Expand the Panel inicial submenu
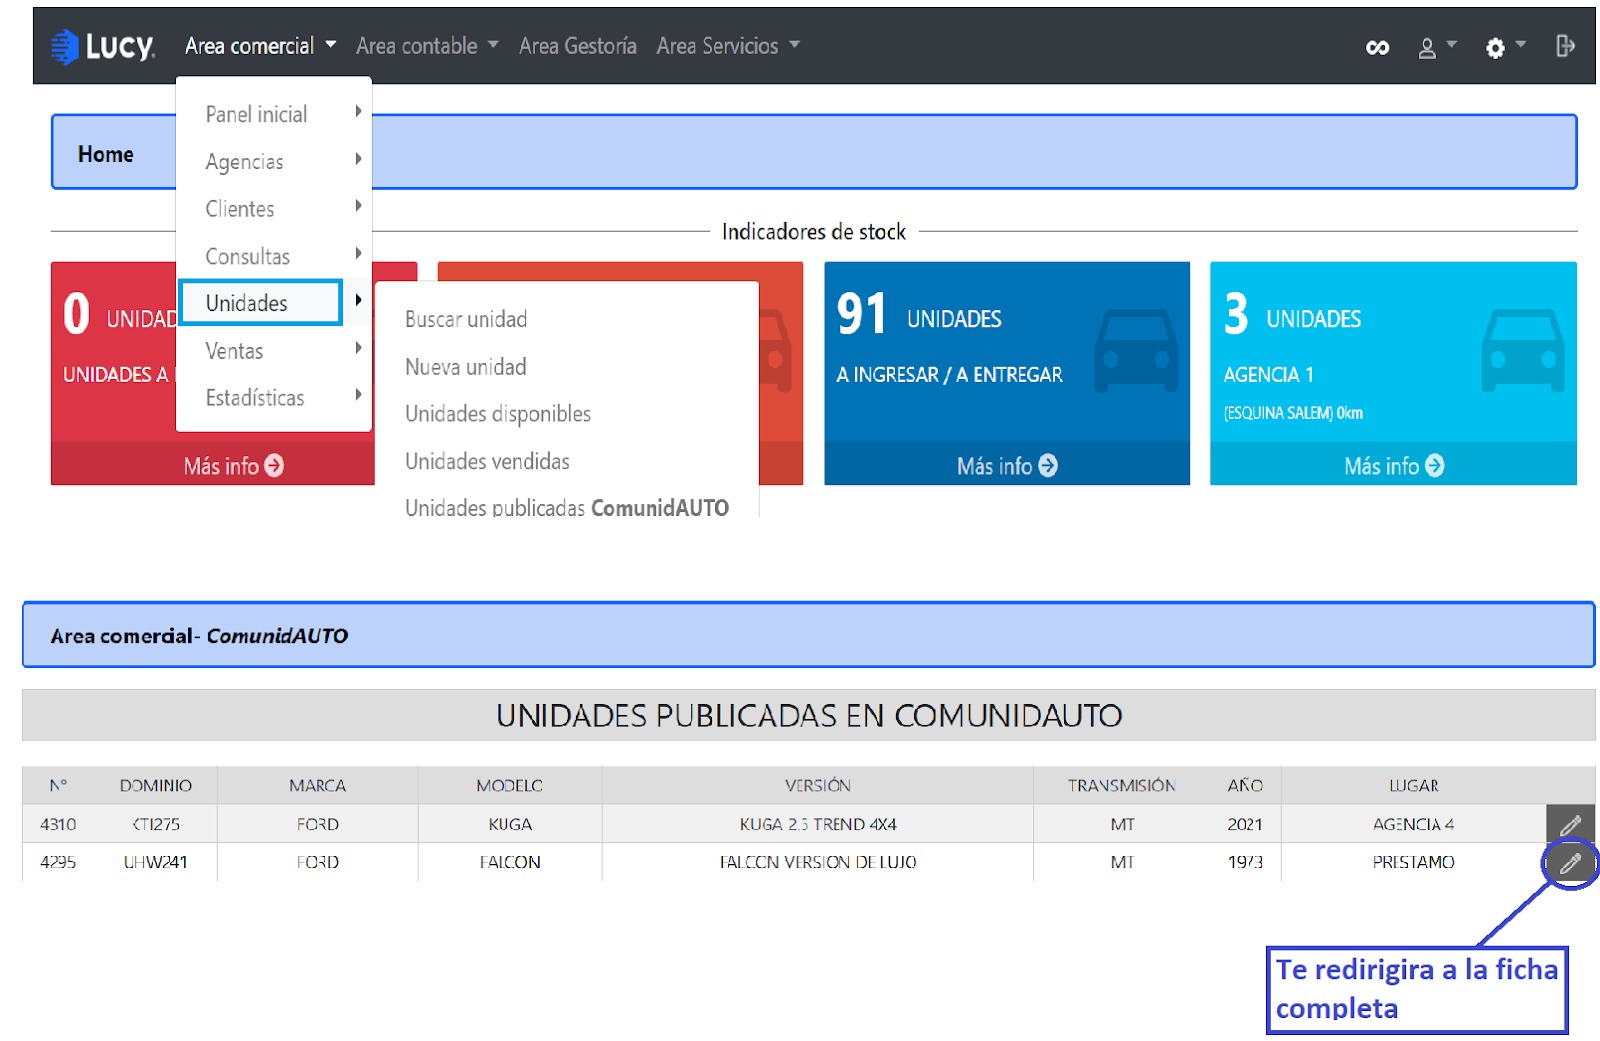Image resolution: width=1600 pixels, height=1041 pixels. pyautogui.click(x=274, y=114)
